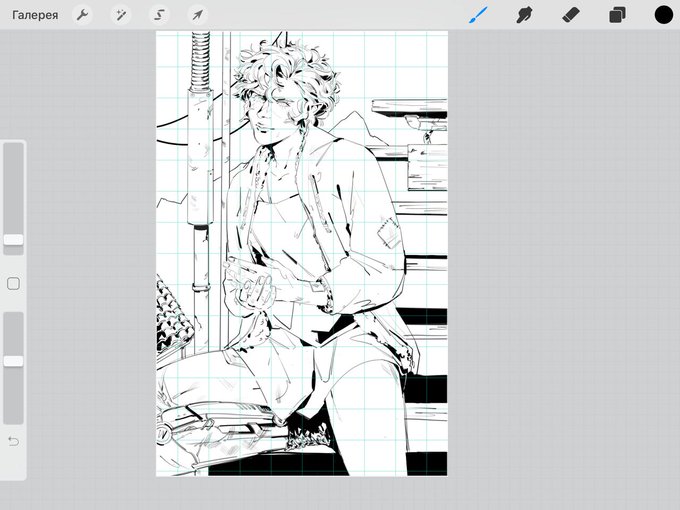Tap the drawing canvas artwork

click(302, 254)
